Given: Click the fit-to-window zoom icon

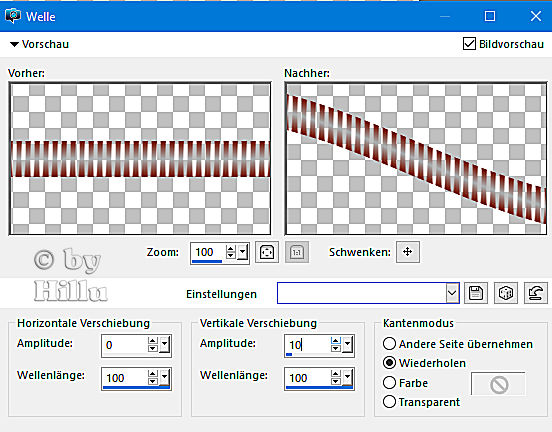Looking at the screenshot, I should 267,252.
